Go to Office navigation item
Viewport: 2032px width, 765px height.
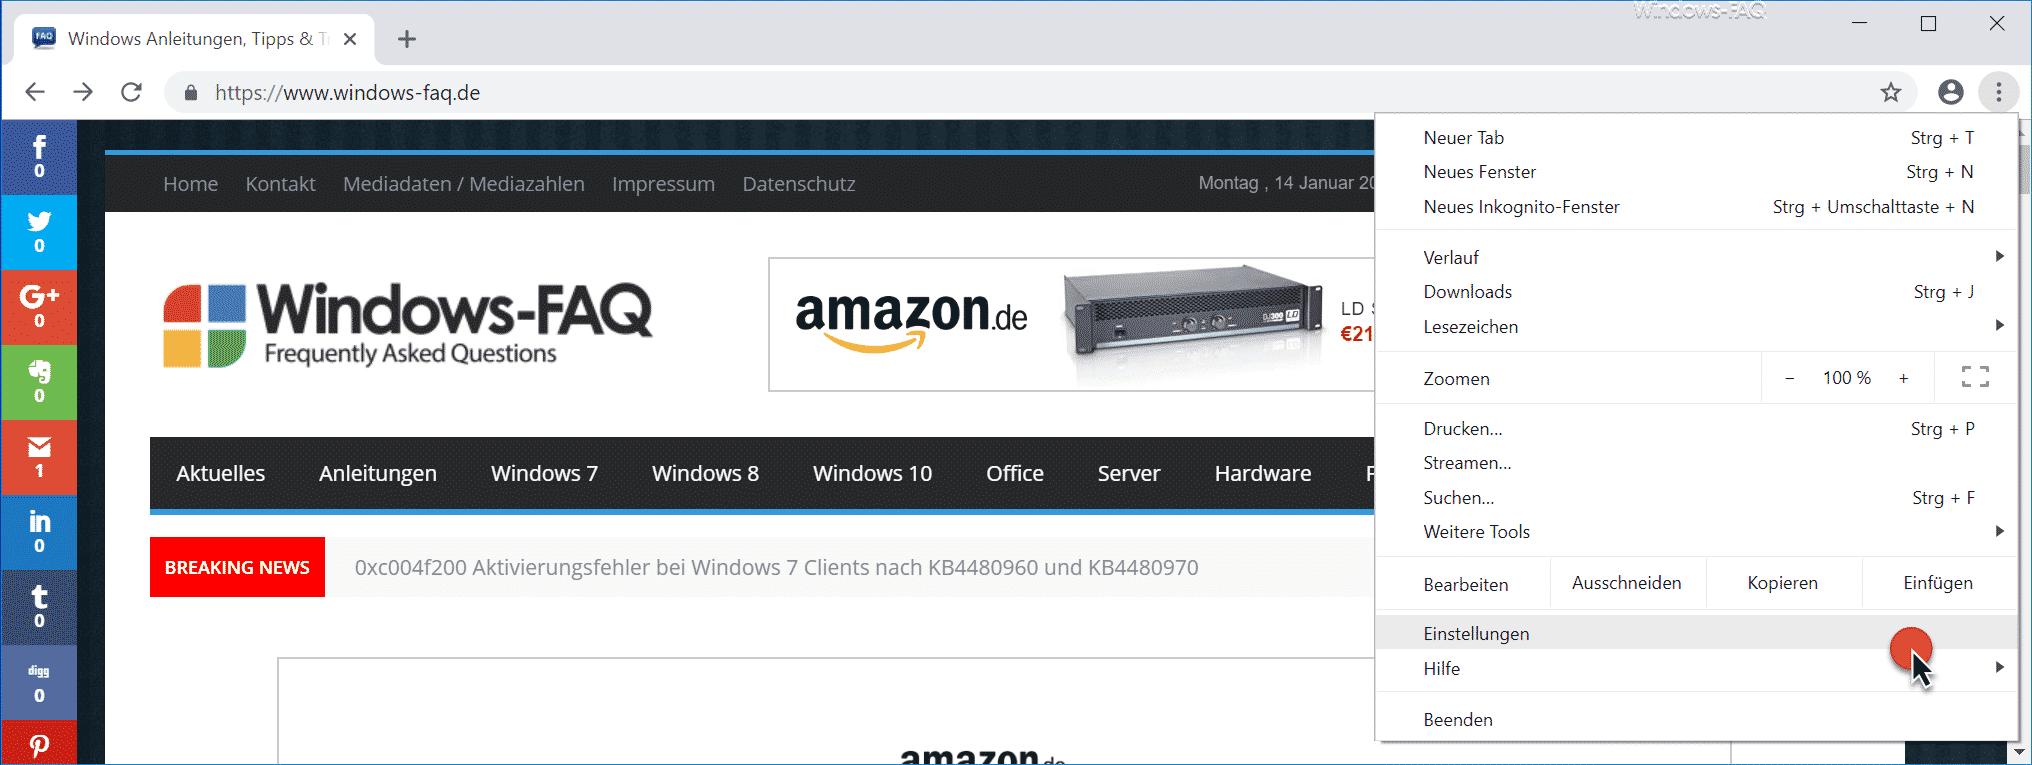(x=1015, y=473)
